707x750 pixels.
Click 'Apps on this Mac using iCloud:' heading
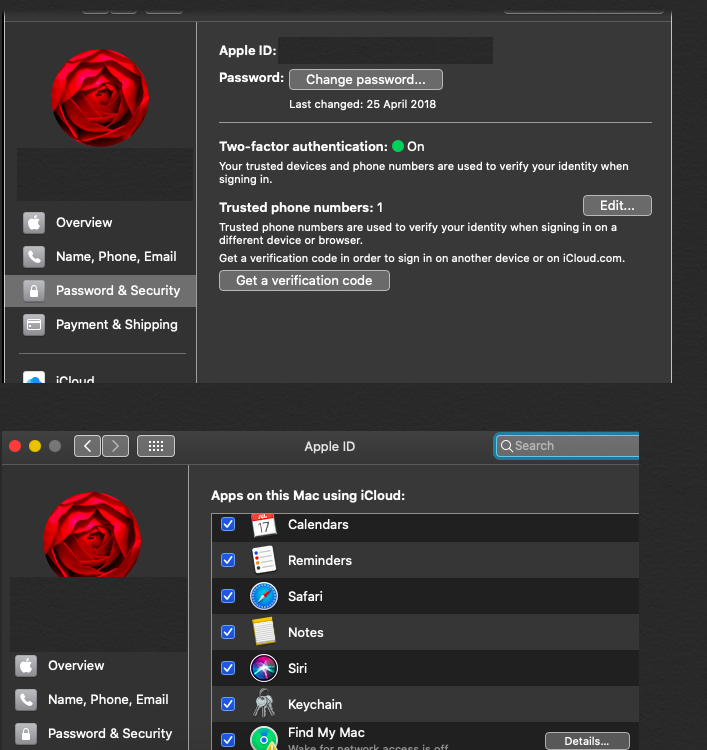click(x=308, y=496)
